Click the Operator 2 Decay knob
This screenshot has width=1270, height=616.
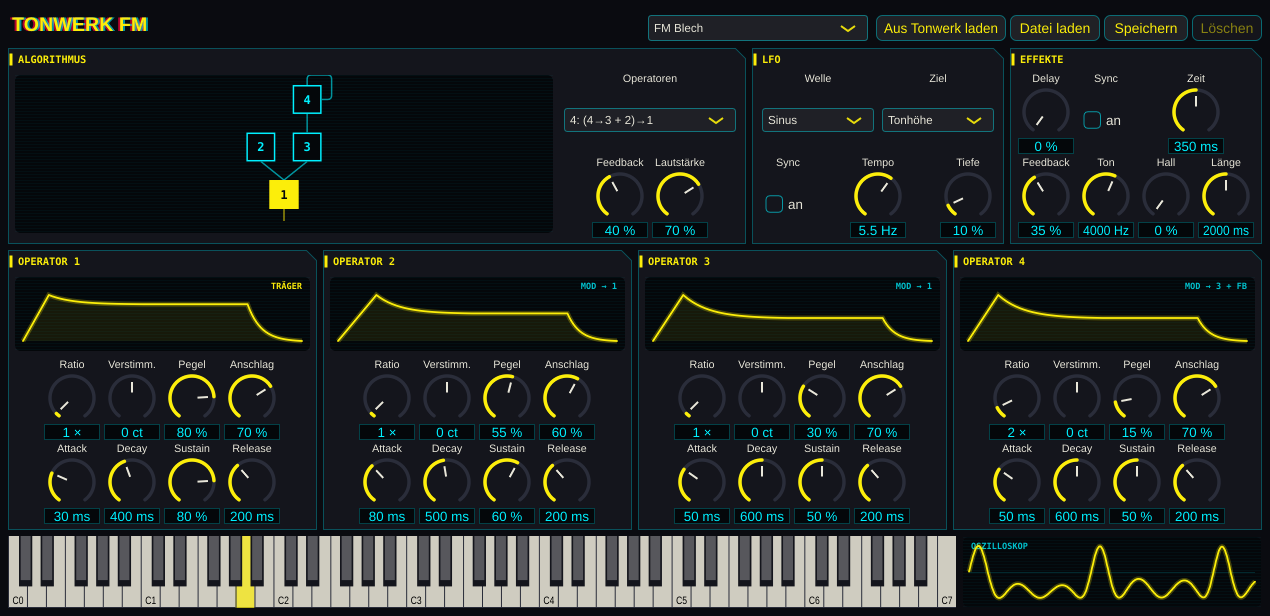tap(447, 482)
